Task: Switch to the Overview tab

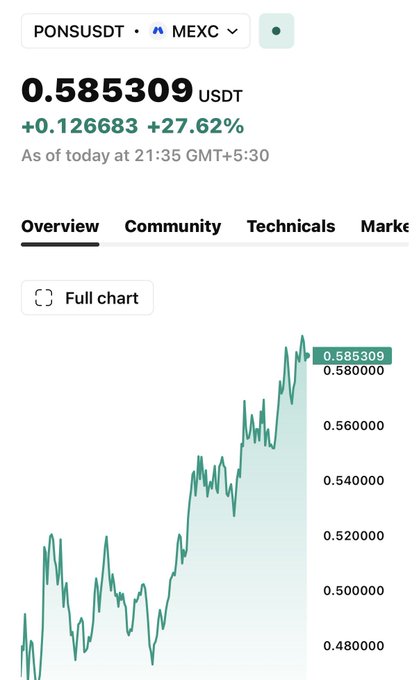Action: coord(60,226)
